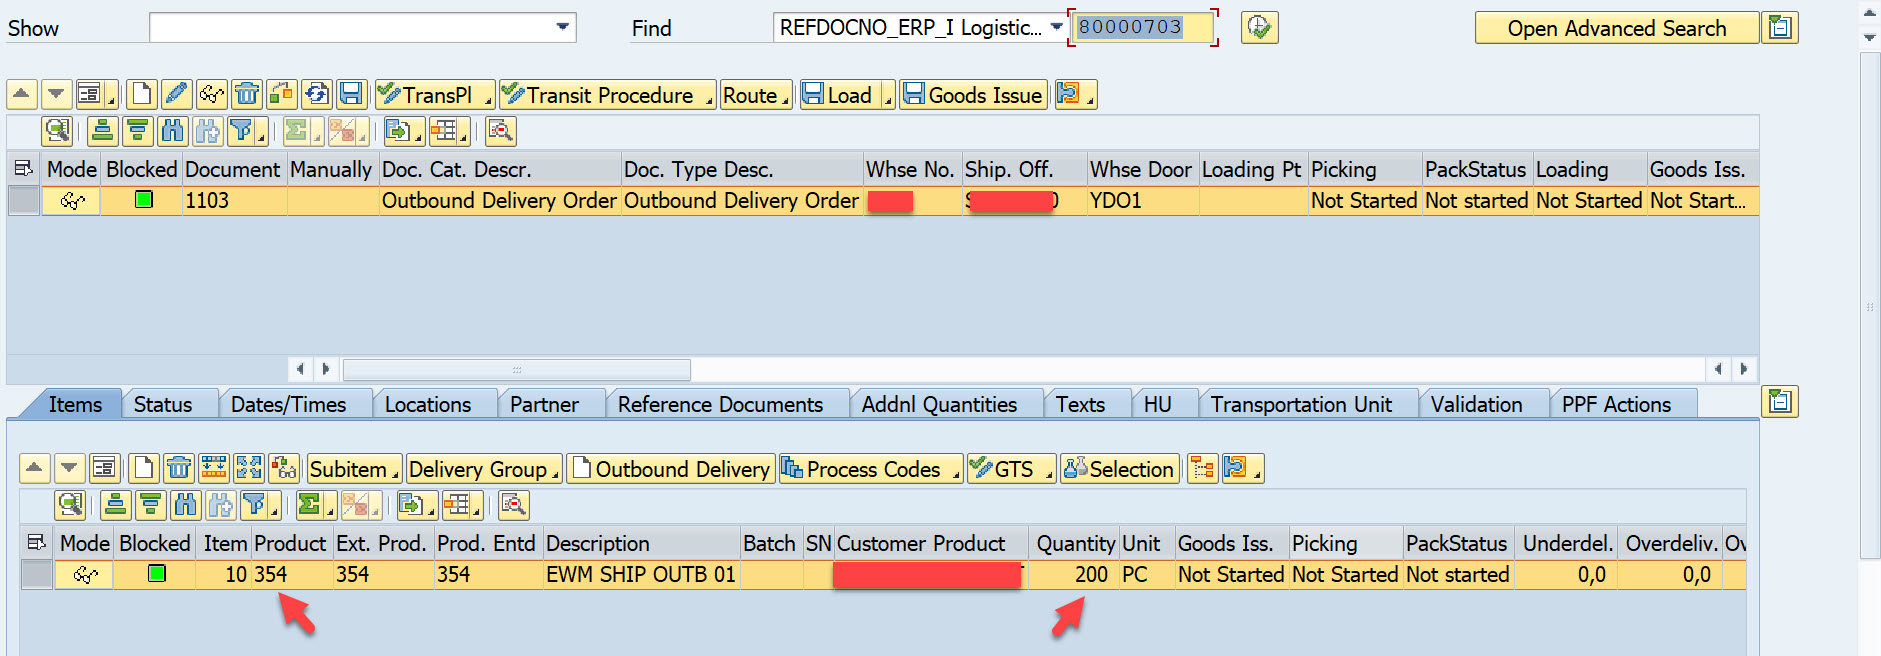Viewport: 1881px width, 656px height.
Task: Open the Show dropdown list
Action: (563, 27)
